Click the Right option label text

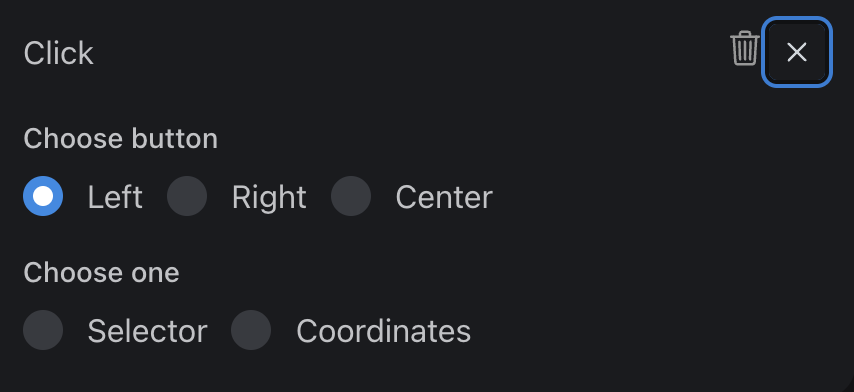click(269, 197)
